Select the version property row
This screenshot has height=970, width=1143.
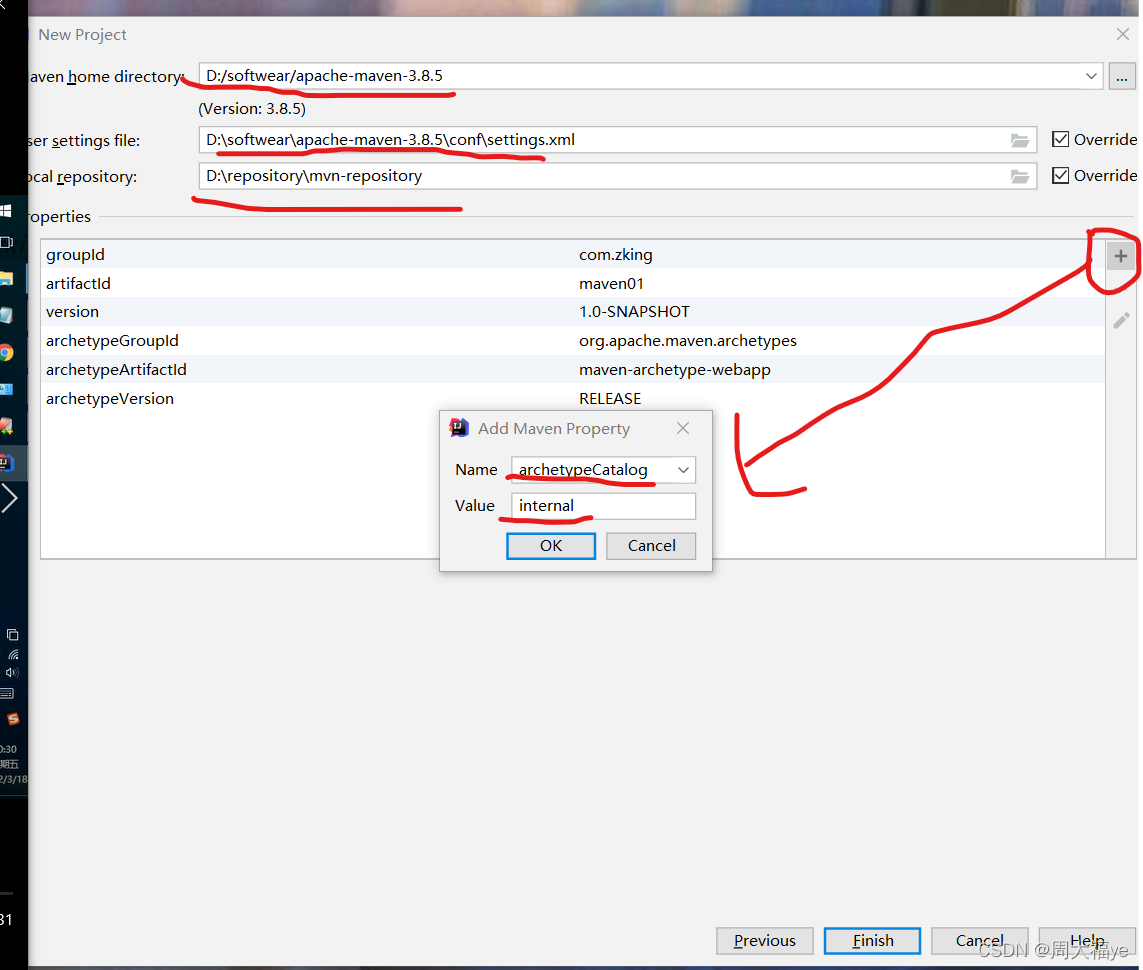click(573, 312)
